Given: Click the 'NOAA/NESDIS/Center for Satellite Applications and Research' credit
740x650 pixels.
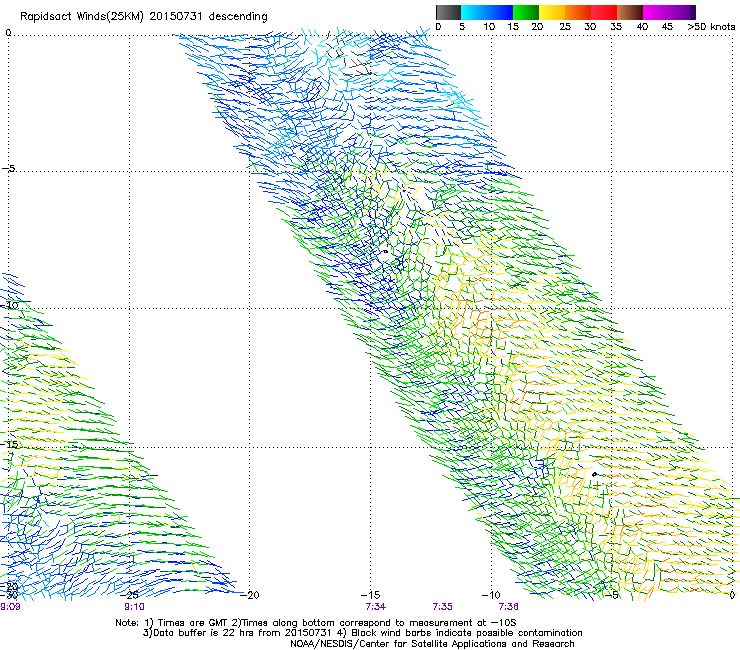Looking at the screenshot, I should tap(432, 644).
